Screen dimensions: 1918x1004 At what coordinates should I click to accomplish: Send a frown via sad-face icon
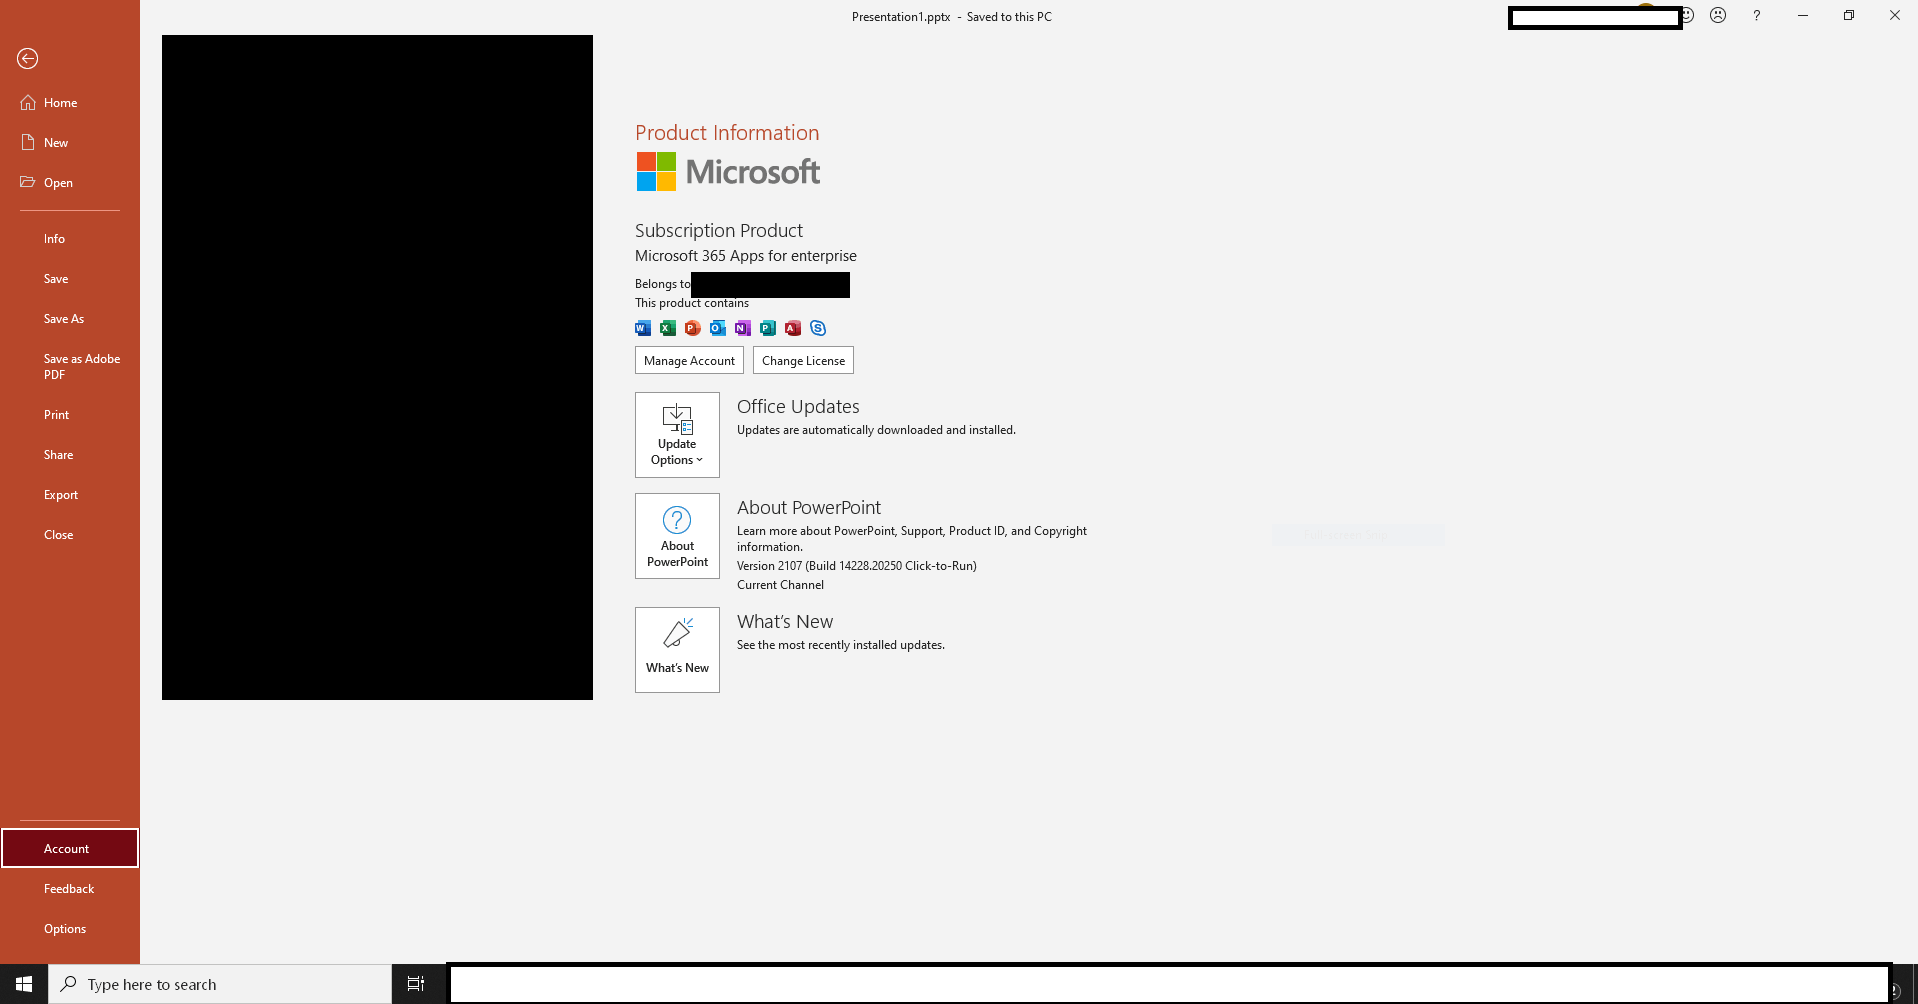coord(1718,16)
